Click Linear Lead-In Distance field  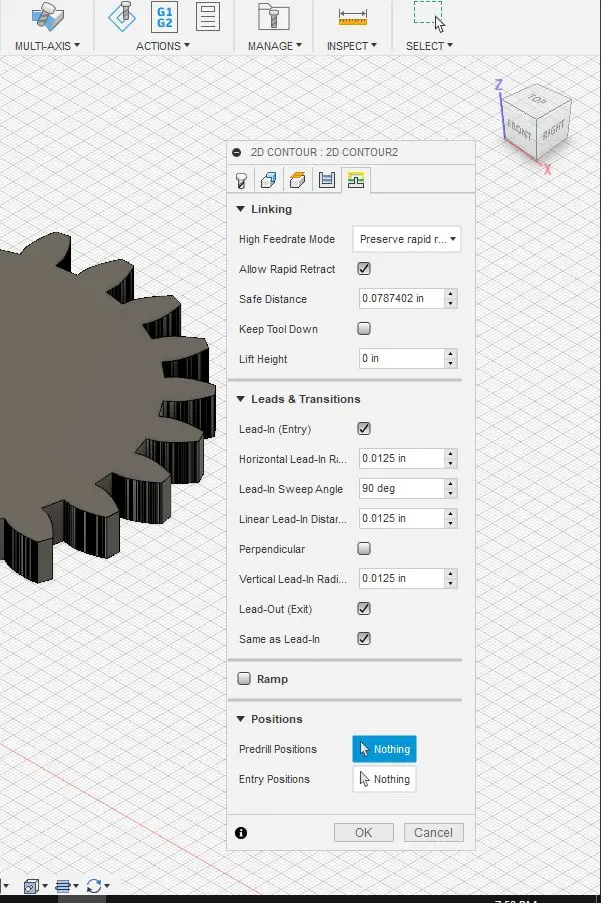[401, 518]
